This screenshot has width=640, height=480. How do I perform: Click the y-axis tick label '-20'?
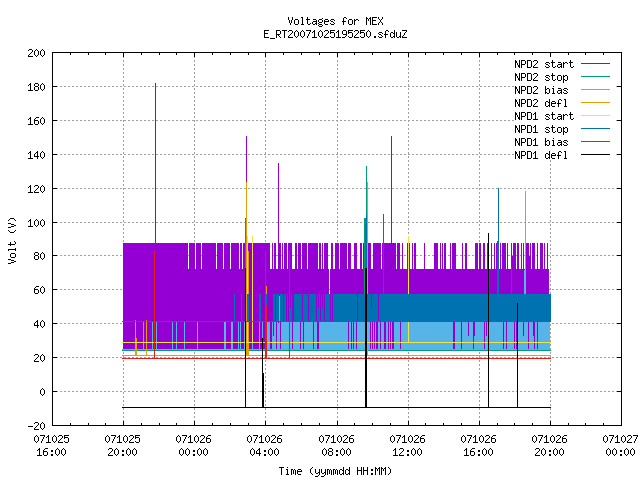36,426
